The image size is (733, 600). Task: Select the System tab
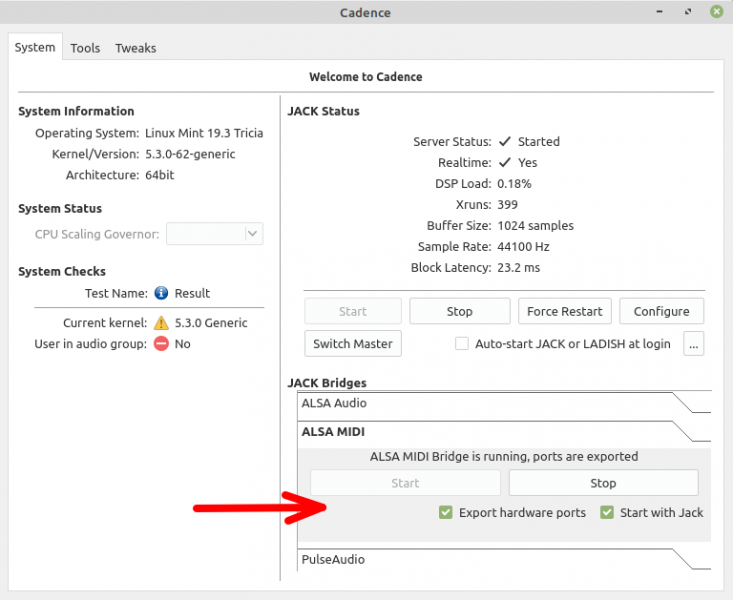click(x=35, y=47)
